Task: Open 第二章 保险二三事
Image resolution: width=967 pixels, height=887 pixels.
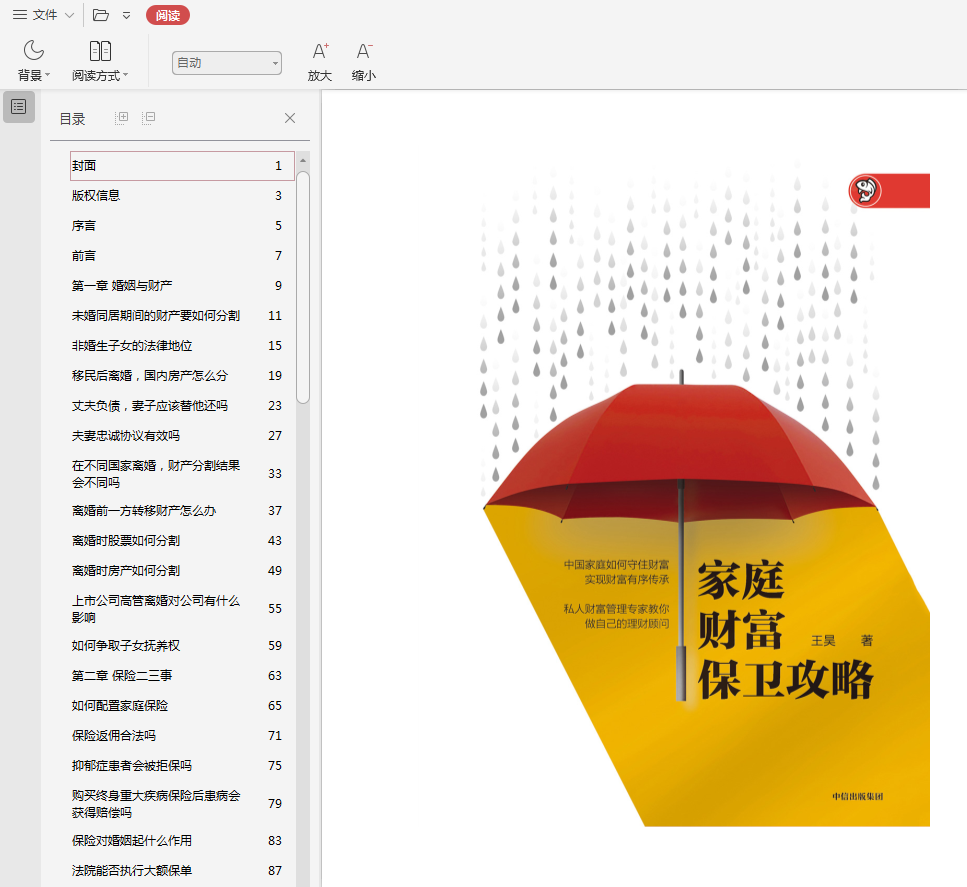Action: pyautogui.click(x=182, y=675)
